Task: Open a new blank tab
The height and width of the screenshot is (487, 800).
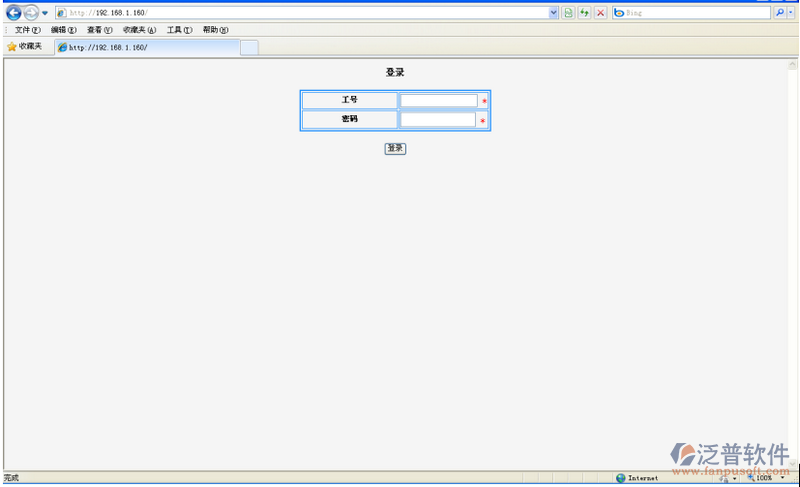Action: pos(249,47)
